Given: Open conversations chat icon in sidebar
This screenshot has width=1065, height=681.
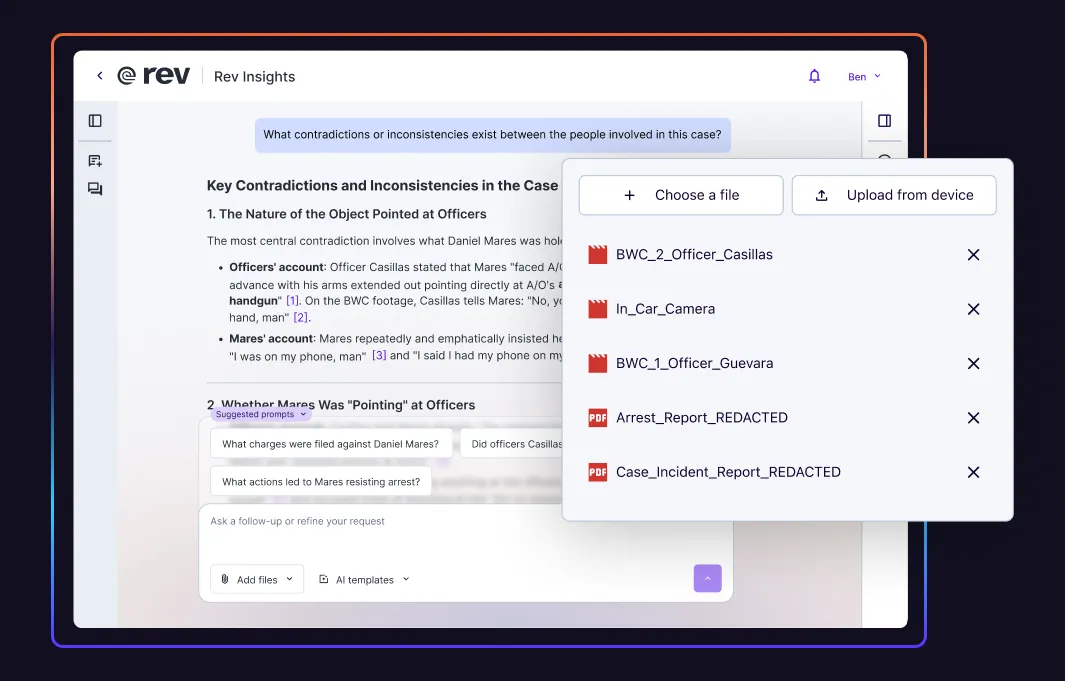Looking at the screenshot, I should click(95, 189).
